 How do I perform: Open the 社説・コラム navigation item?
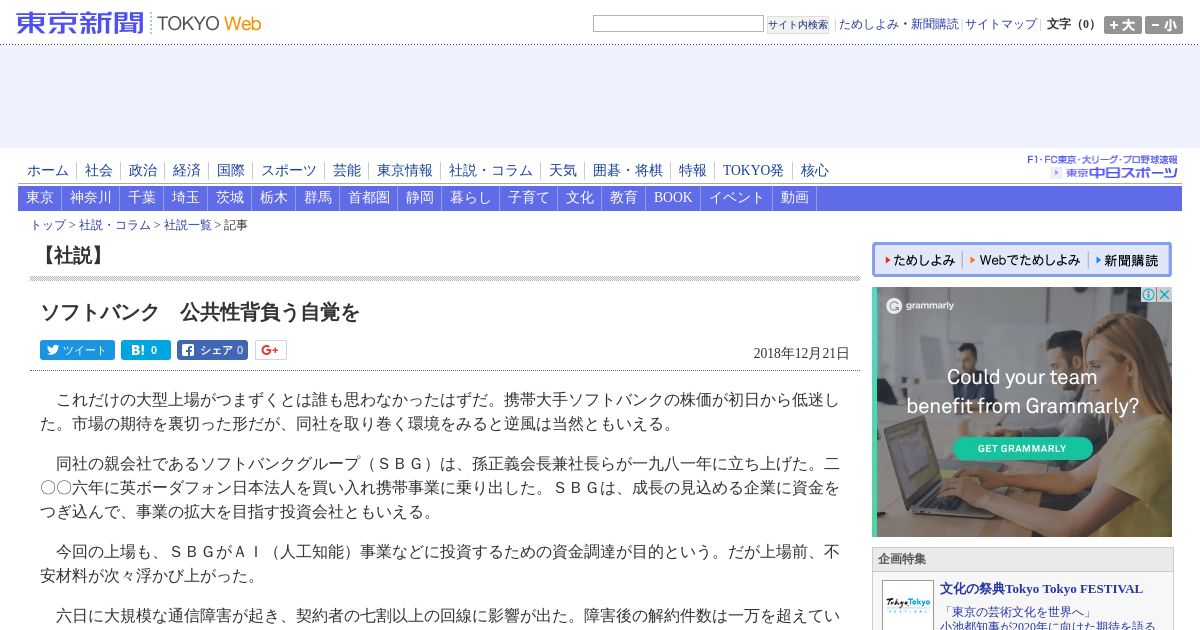(491, 171)
